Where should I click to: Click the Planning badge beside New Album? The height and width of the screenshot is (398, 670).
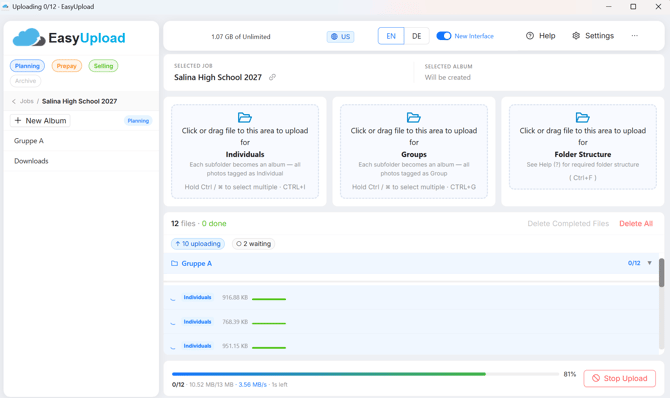(x=138, y=121)
